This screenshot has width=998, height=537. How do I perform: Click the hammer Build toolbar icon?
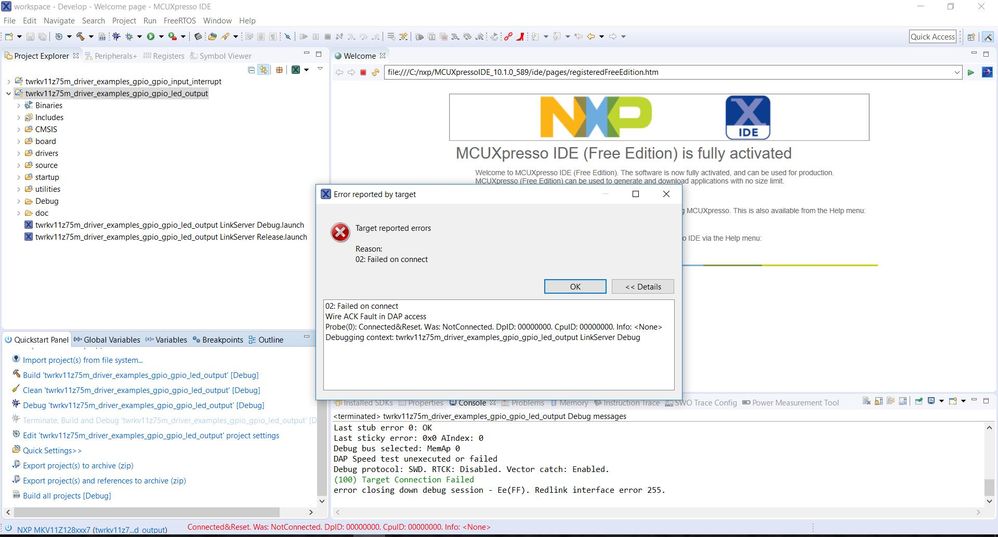click(80, 36)
